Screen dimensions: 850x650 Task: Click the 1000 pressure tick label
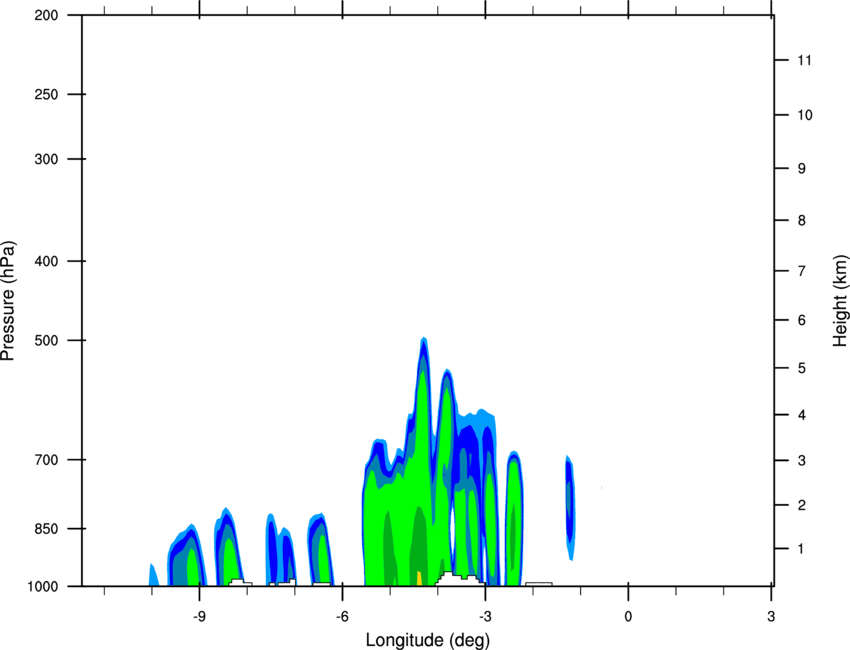click(43, 587)
